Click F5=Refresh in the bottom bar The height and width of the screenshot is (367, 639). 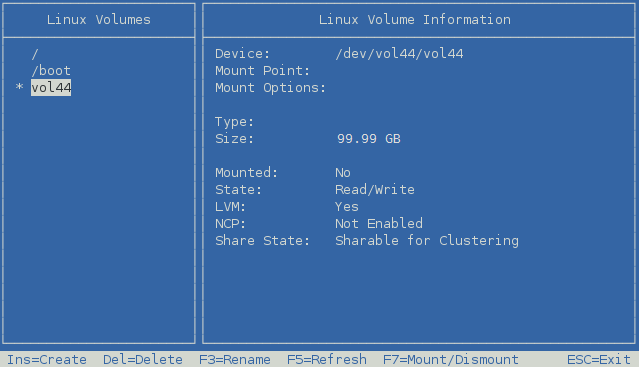coord(327,360)
